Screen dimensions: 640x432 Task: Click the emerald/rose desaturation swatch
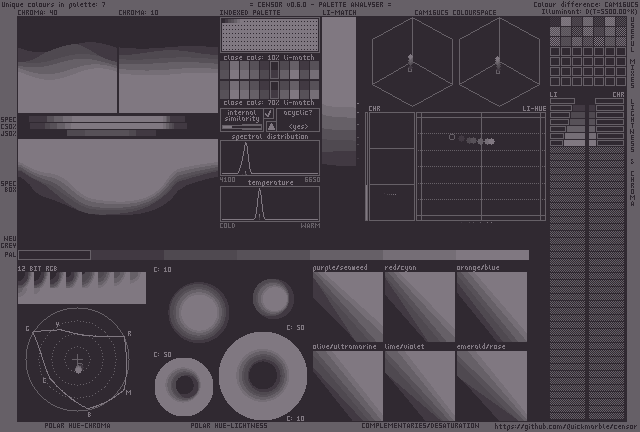click(x=492, y=385)
